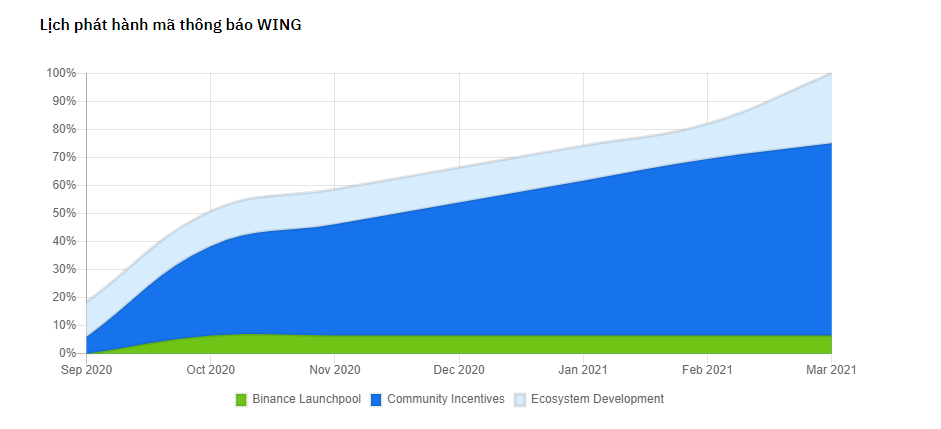The height and width of the screenshot is (429, 941).
Task: Click the '70%' y-axis label
Action: point(64,157)
